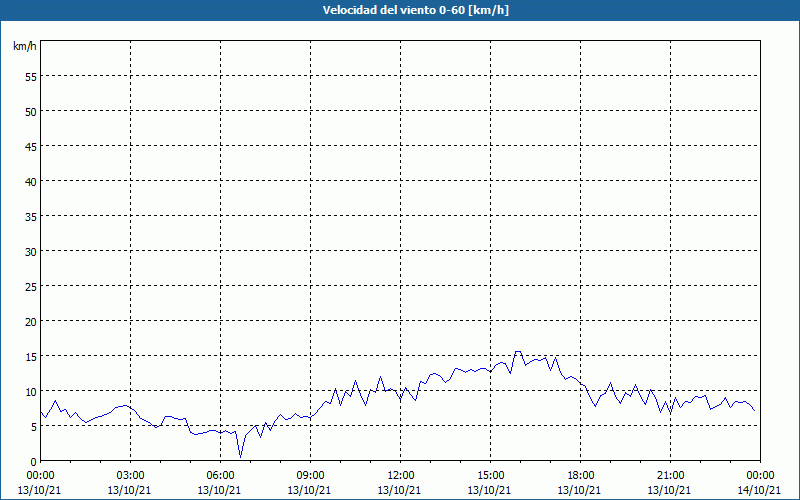
Task: Click the y-axis value 15
Action: pyautogui.click(x=31, y=357)
